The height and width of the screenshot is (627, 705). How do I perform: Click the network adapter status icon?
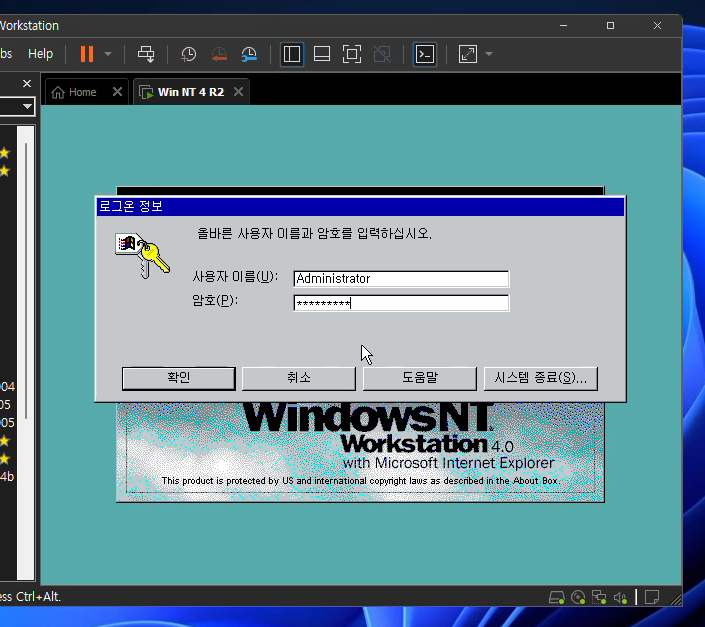tap(599, 597)
